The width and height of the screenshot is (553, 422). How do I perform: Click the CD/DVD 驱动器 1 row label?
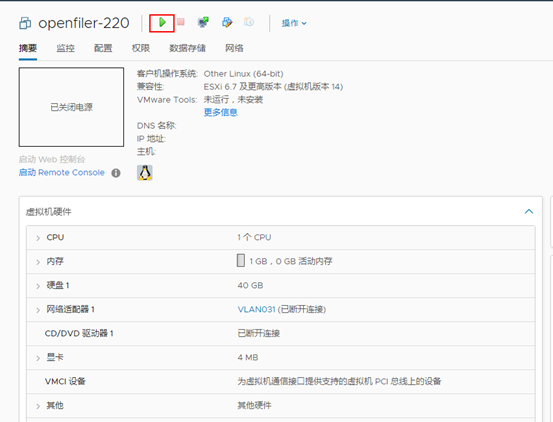[79, 333]
